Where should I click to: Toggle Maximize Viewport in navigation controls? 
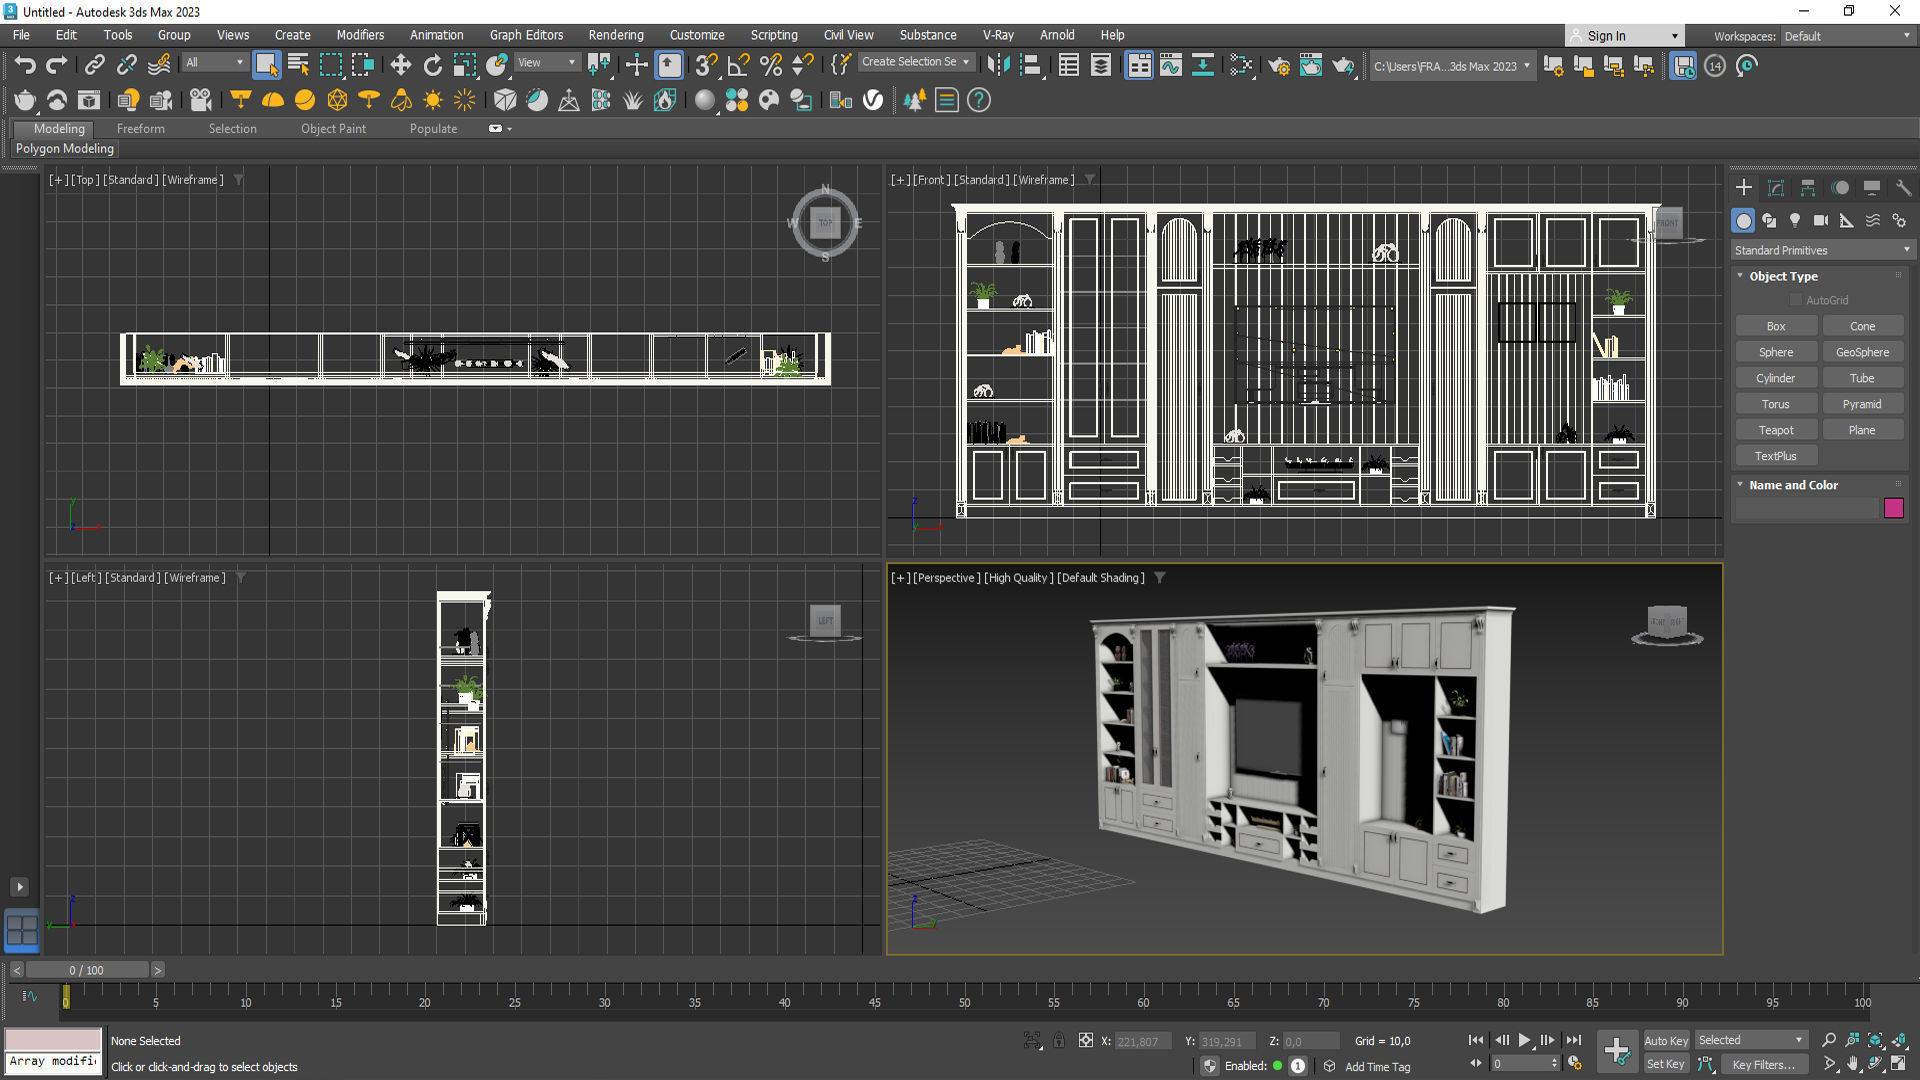[1899, 1064]
